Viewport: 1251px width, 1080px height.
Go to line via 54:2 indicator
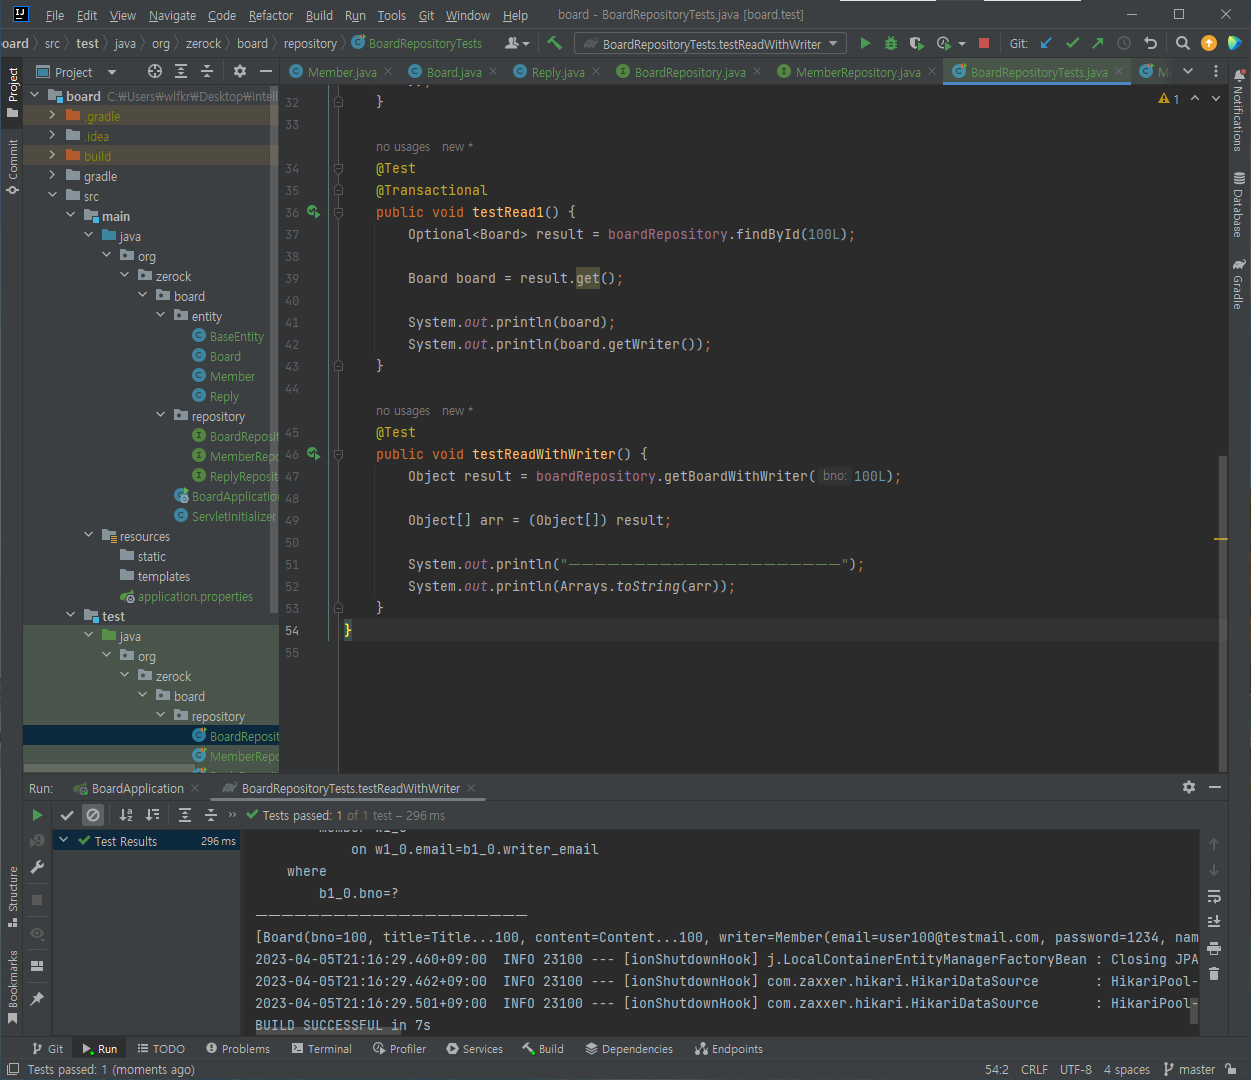pyautogui.click(x=997, y=1069)
